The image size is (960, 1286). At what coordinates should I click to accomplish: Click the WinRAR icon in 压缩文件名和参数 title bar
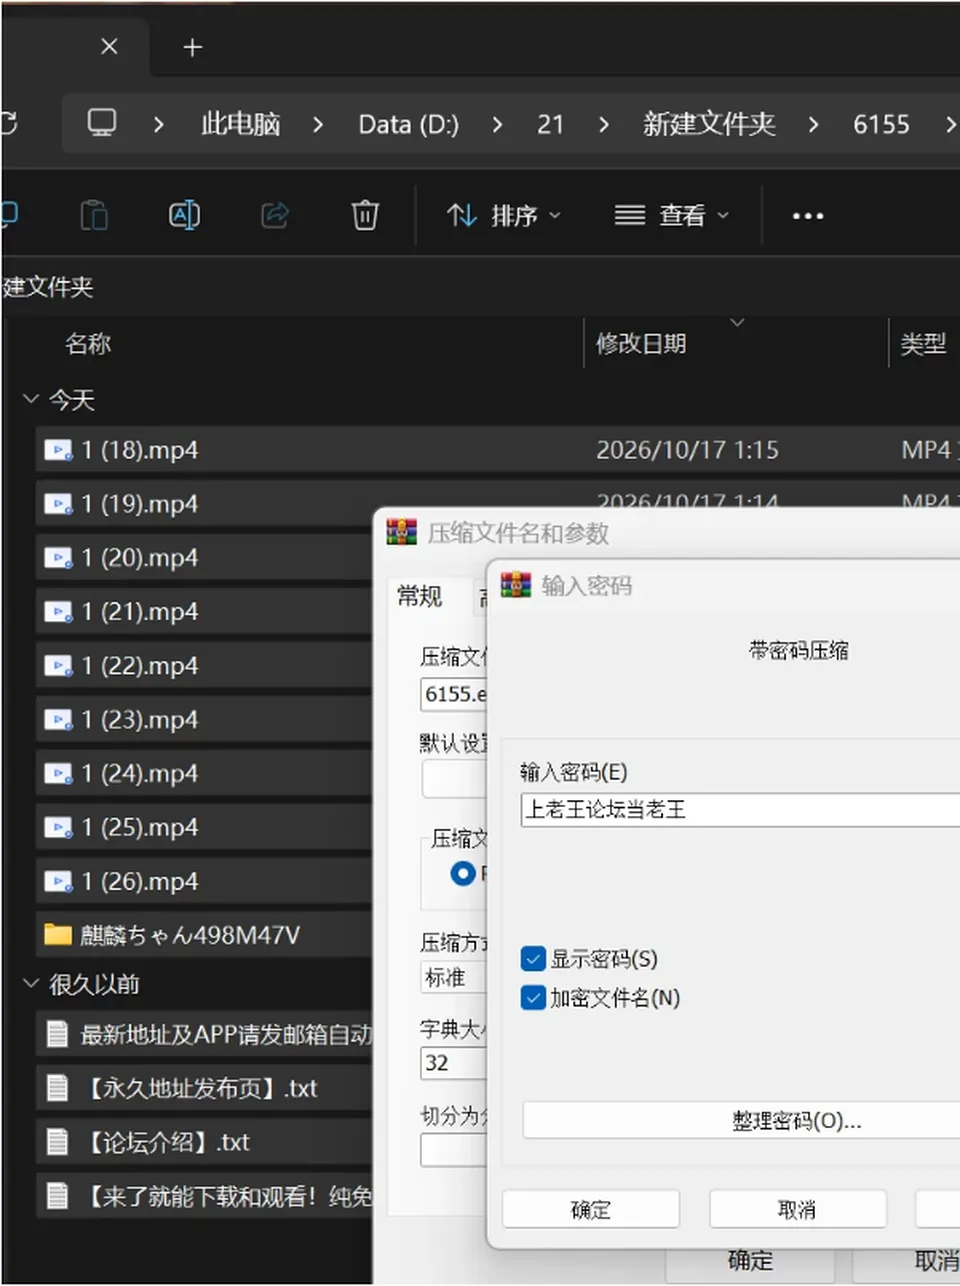(401, 532)
